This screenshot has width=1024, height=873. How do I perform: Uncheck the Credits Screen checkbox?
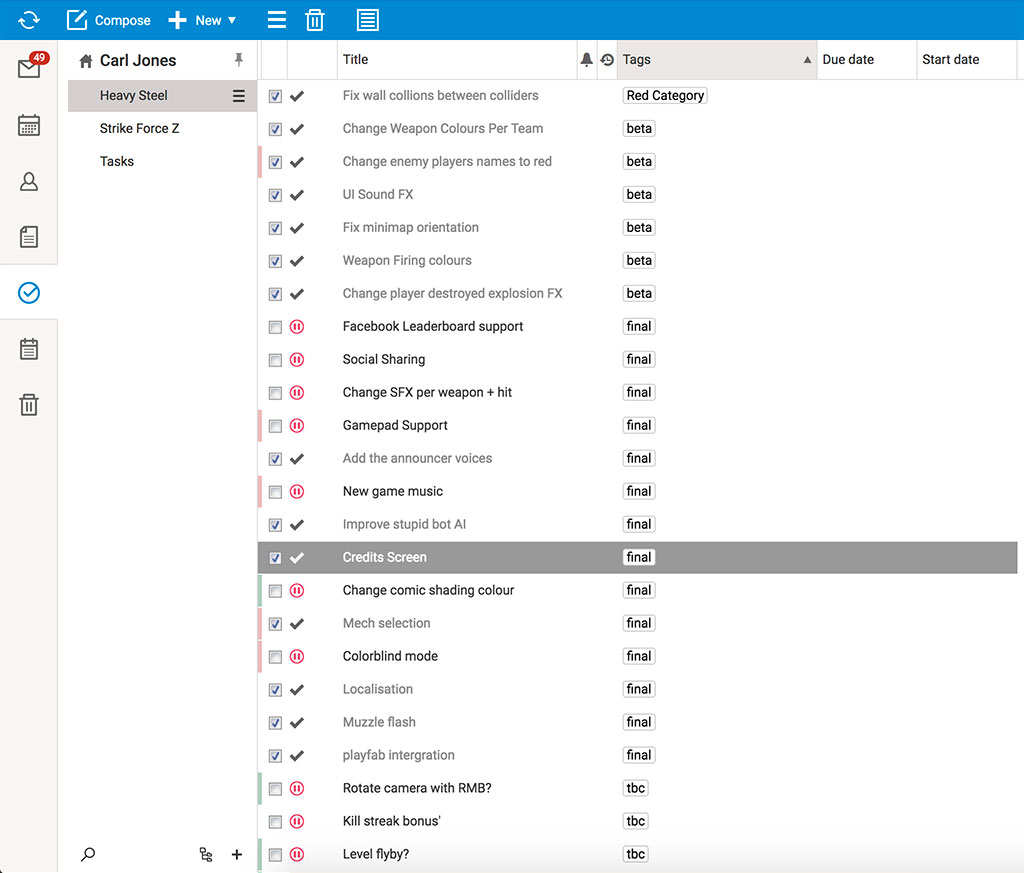[275, 558]
